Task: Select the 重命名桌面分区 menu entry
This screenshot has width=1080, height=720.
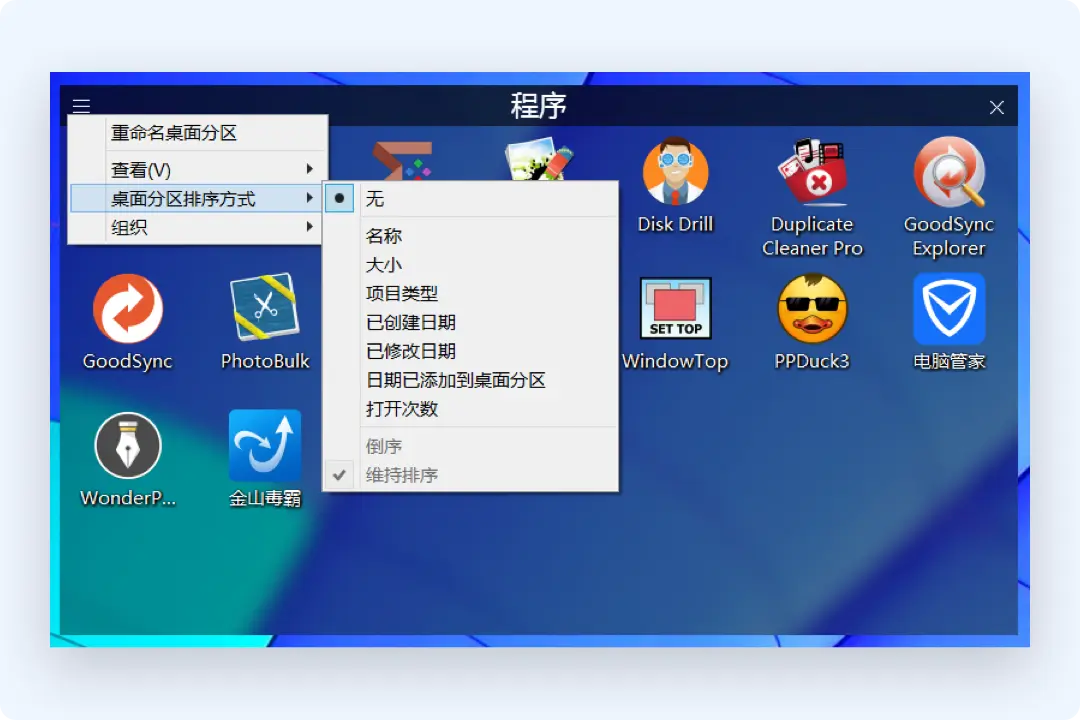Action: (x=198, y=133)
